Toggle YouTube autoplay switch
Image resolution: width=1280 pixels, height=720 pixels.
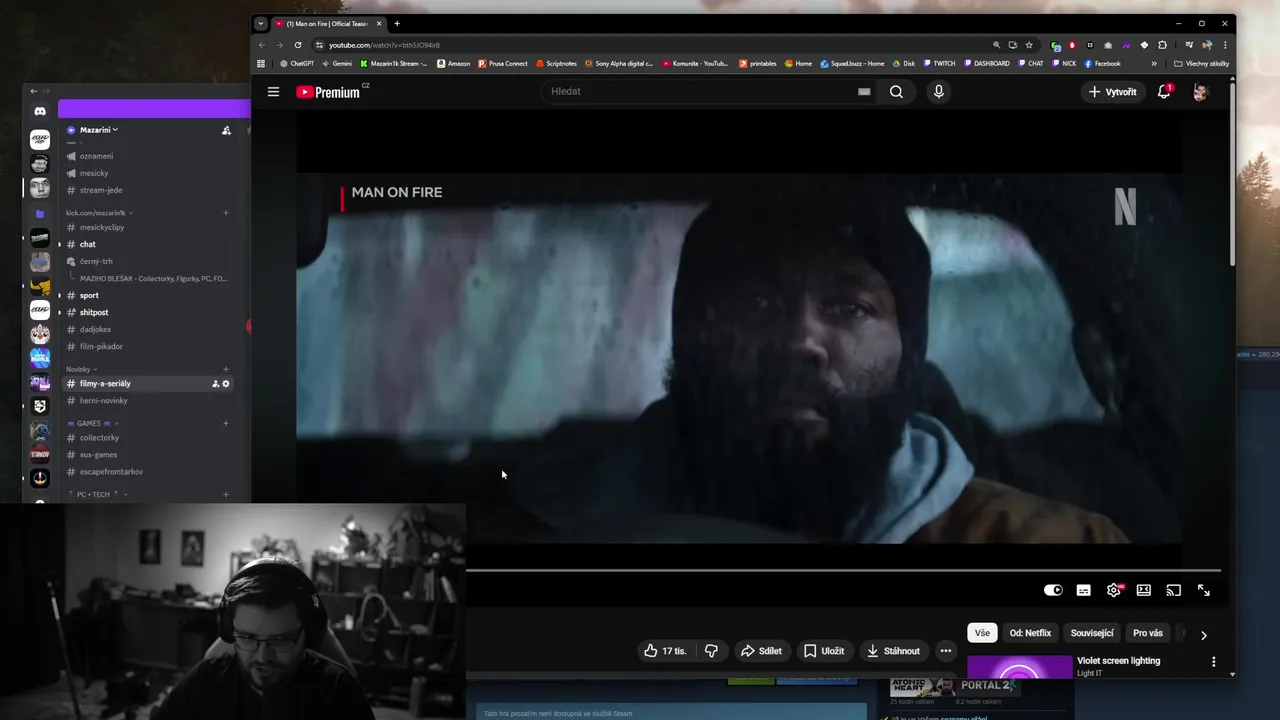[x=1053, y=591]
